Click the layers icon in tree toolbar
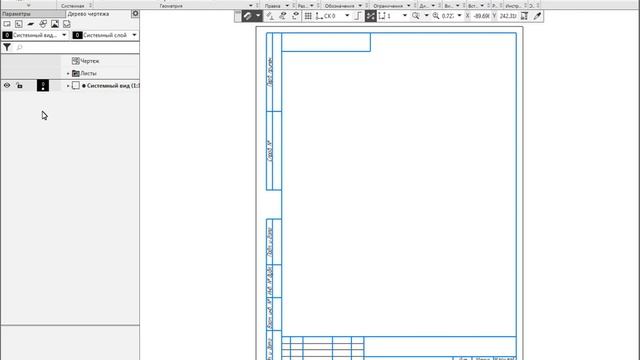 (31, 24)
